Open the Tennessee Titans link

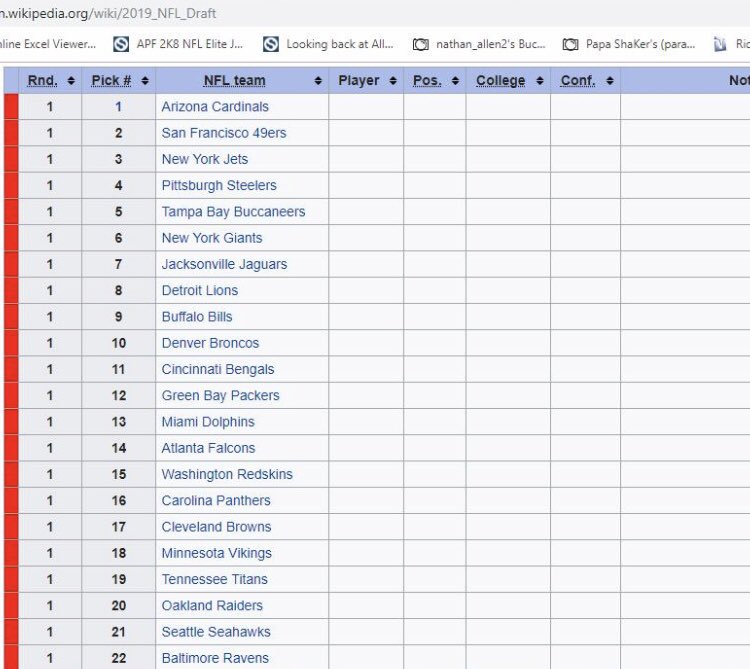[214, 580]
